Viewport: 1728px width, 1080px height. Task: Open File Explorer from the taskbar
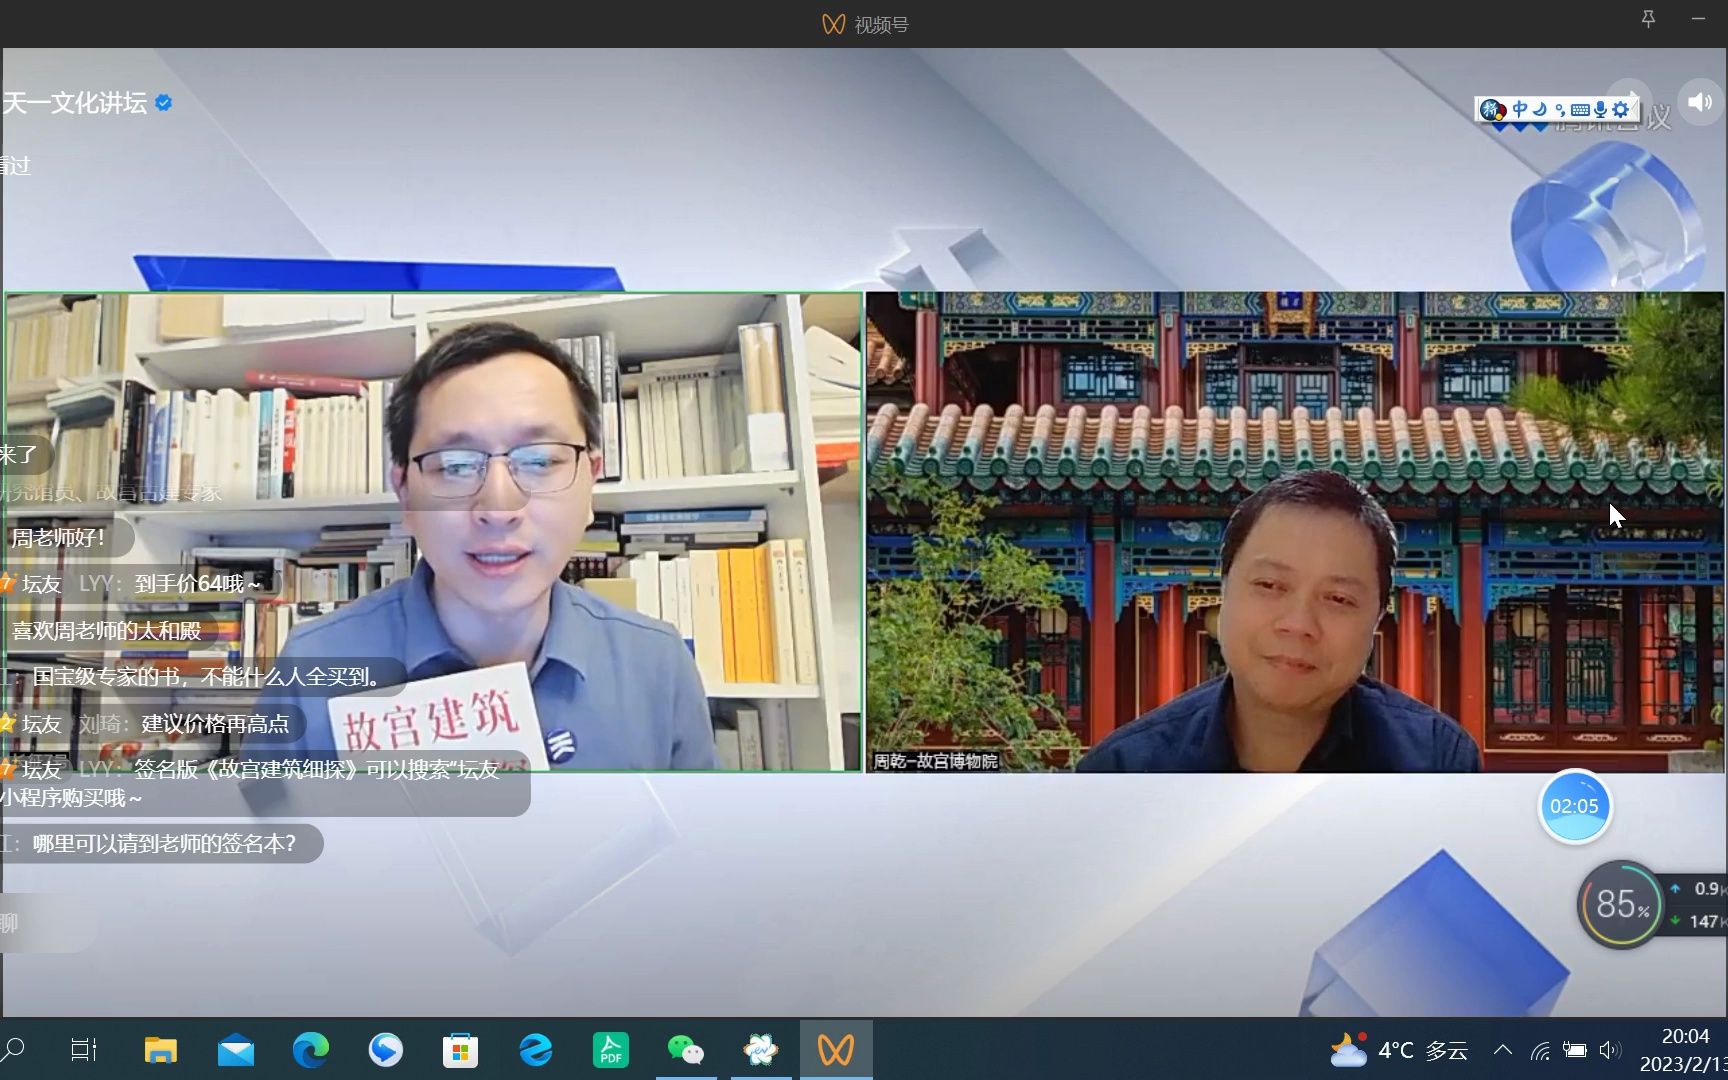(x=160, y=1049)
